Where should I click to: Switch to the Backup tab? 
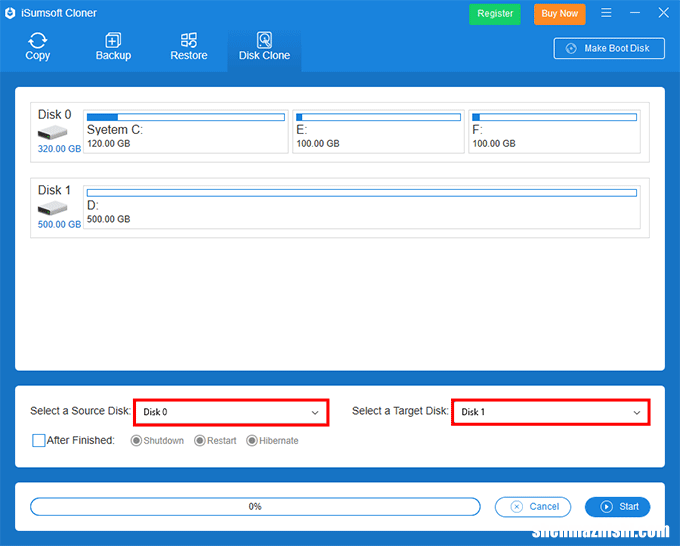113,46
